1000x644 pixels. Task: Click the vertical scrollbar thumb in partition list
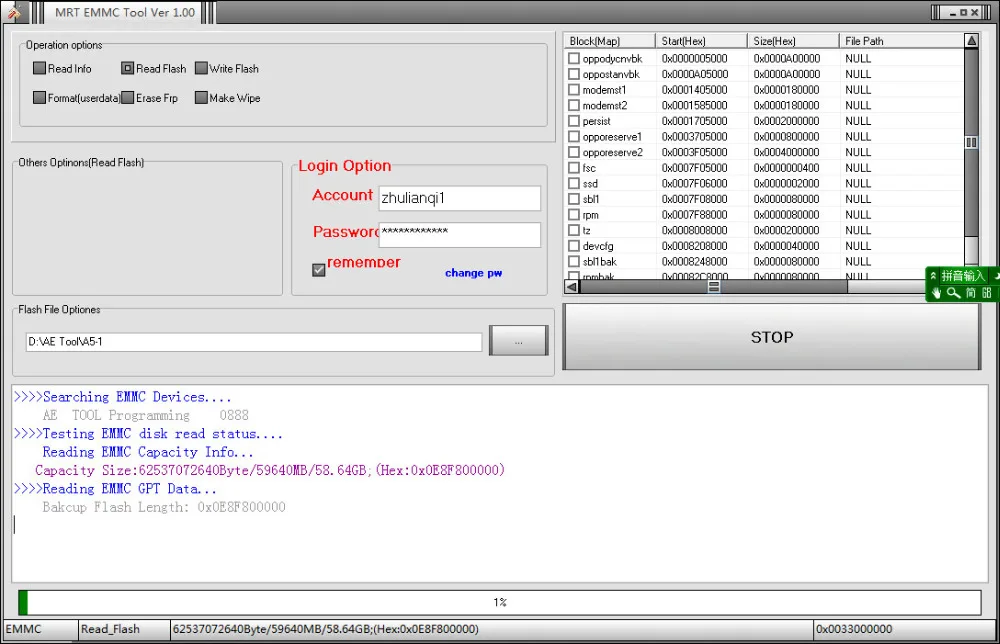(x=971, y=142)
